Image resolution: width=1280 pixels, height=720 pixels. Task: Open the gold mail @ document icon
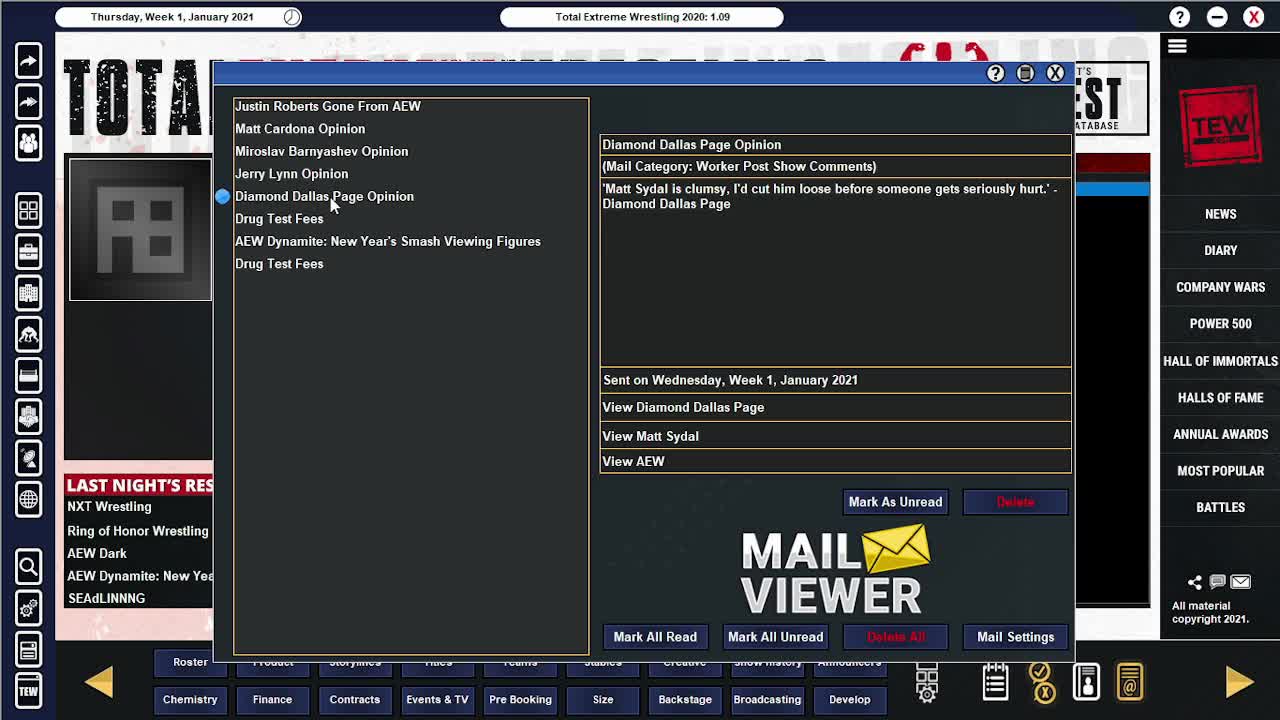coord(1130,682)
